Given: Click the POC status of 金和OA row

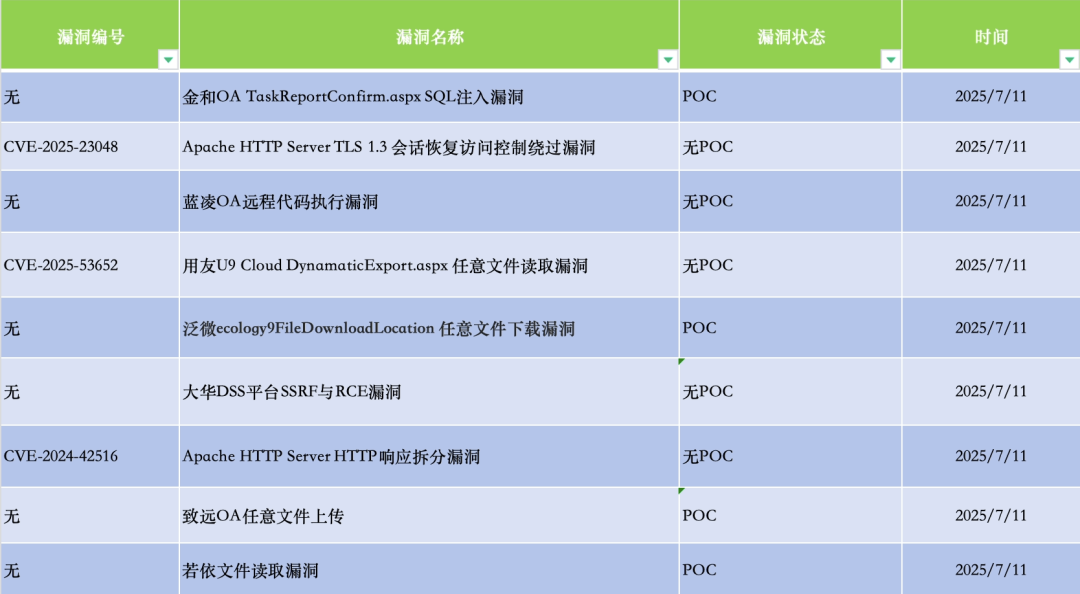Looking at the screenshot, I should pyautogui.click(x=791, y=96).
